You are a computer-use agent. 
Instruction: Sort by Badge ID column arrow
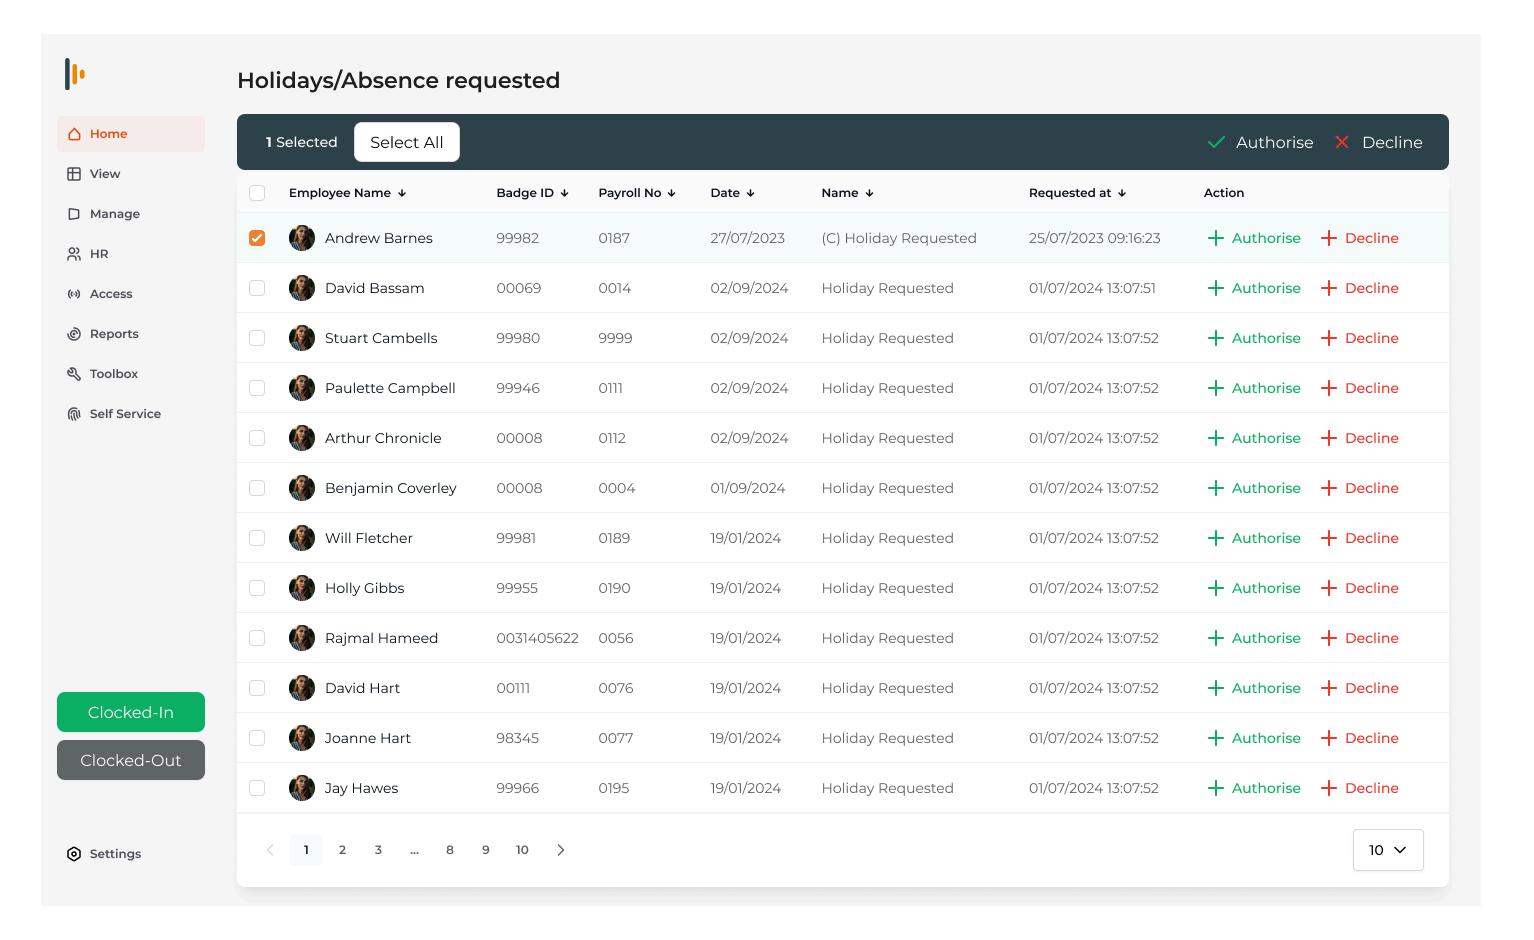point(564,193)
